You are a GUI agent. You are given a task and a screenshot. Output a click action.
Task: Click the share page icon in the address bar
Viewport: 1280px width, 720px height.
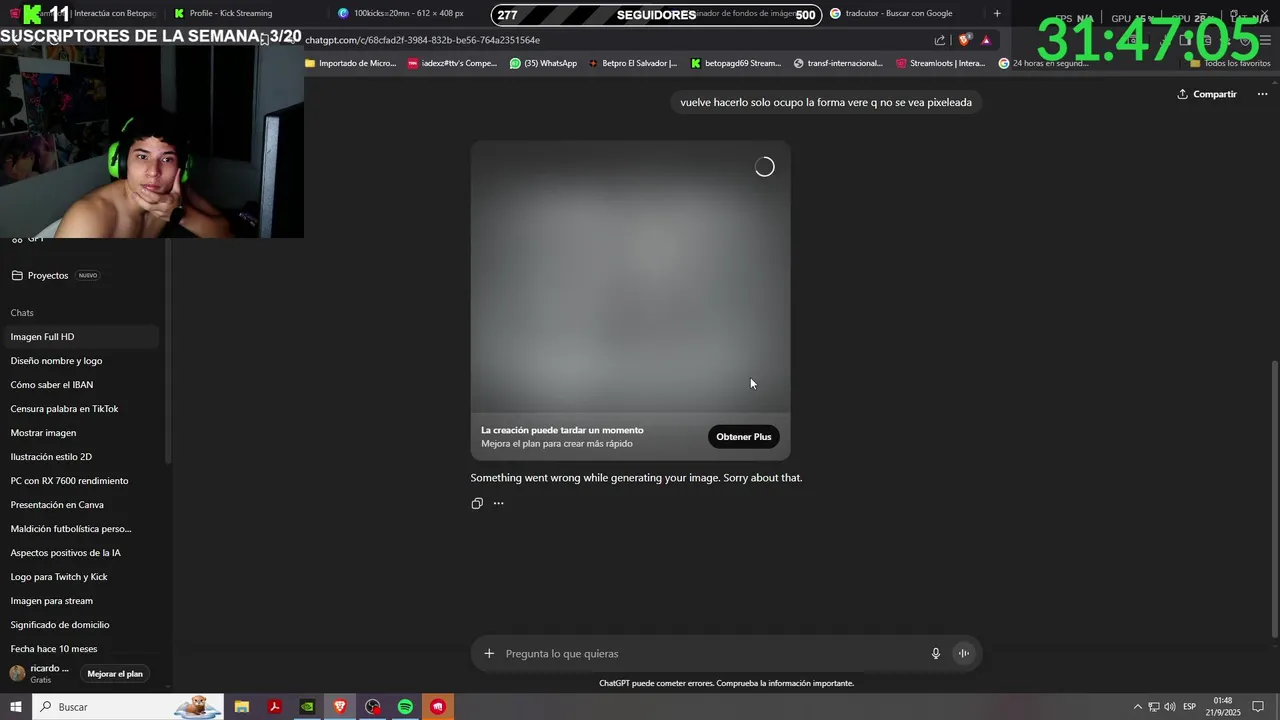pyautogui.click(x=940, y=40)
